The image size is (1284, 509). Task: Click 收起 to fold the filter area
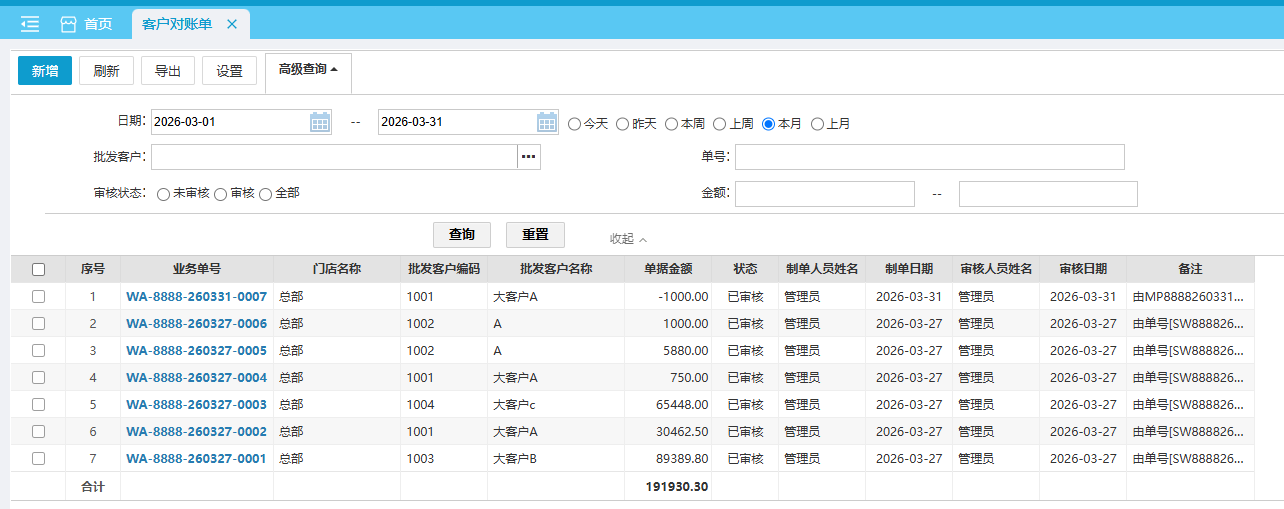pos(628,239)
